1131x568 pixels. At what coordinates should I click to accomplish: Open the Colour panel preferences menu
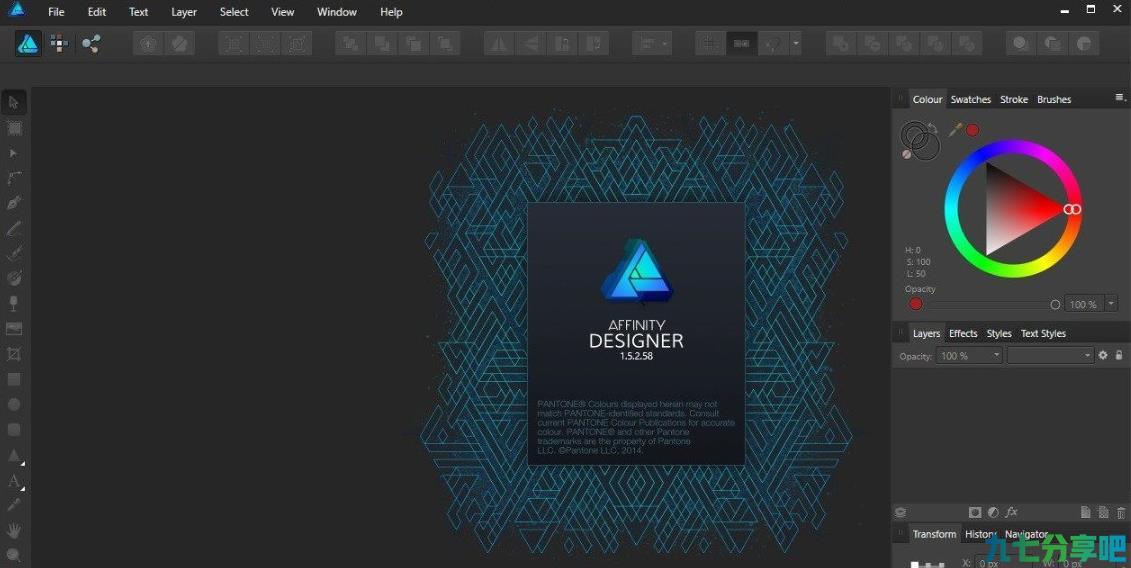[1119, 97]
